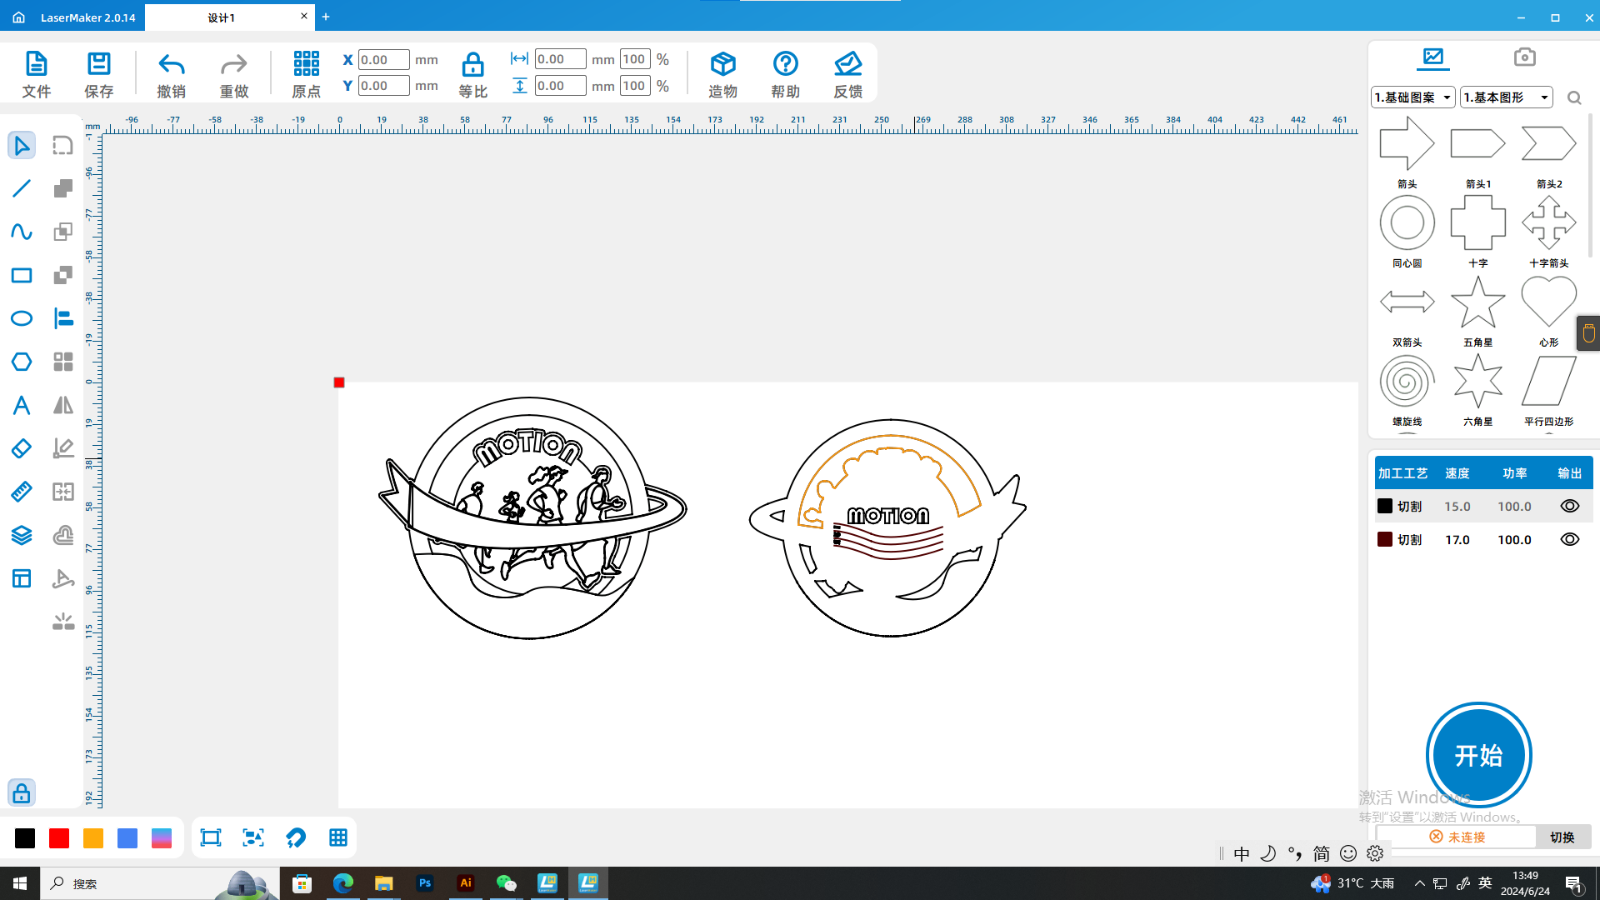Open the 造物 cube icon
The image size is (1600, 900).
(x=722, y=66)
